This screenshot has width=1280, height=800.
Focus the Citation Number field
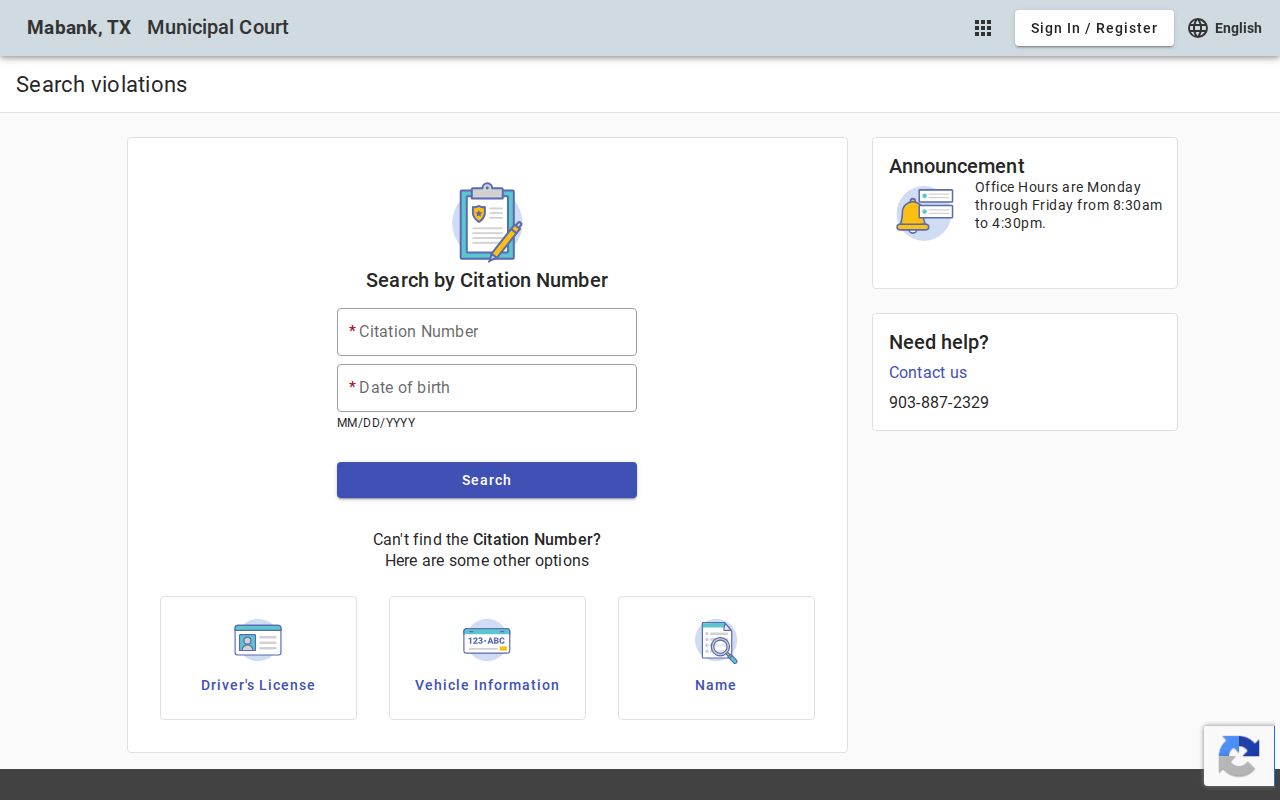487,332
